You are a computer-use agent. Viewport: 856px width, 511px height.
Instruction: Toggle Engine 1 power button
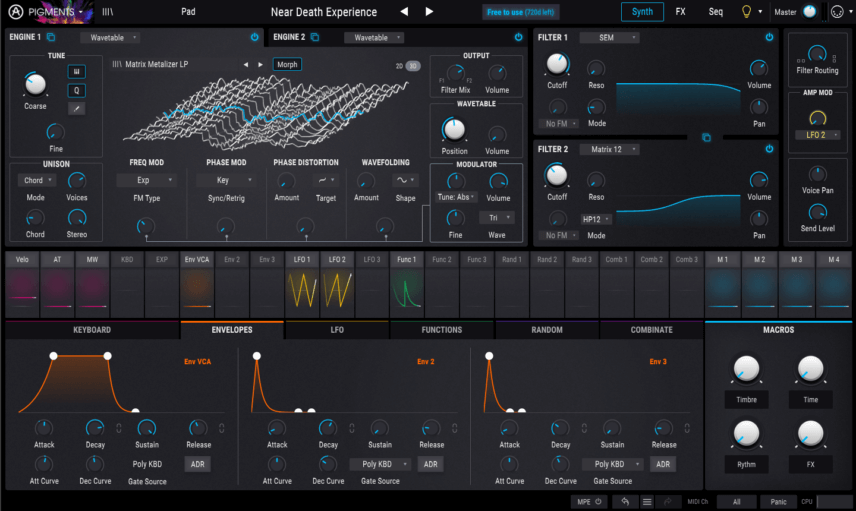(x=254, y=37)
